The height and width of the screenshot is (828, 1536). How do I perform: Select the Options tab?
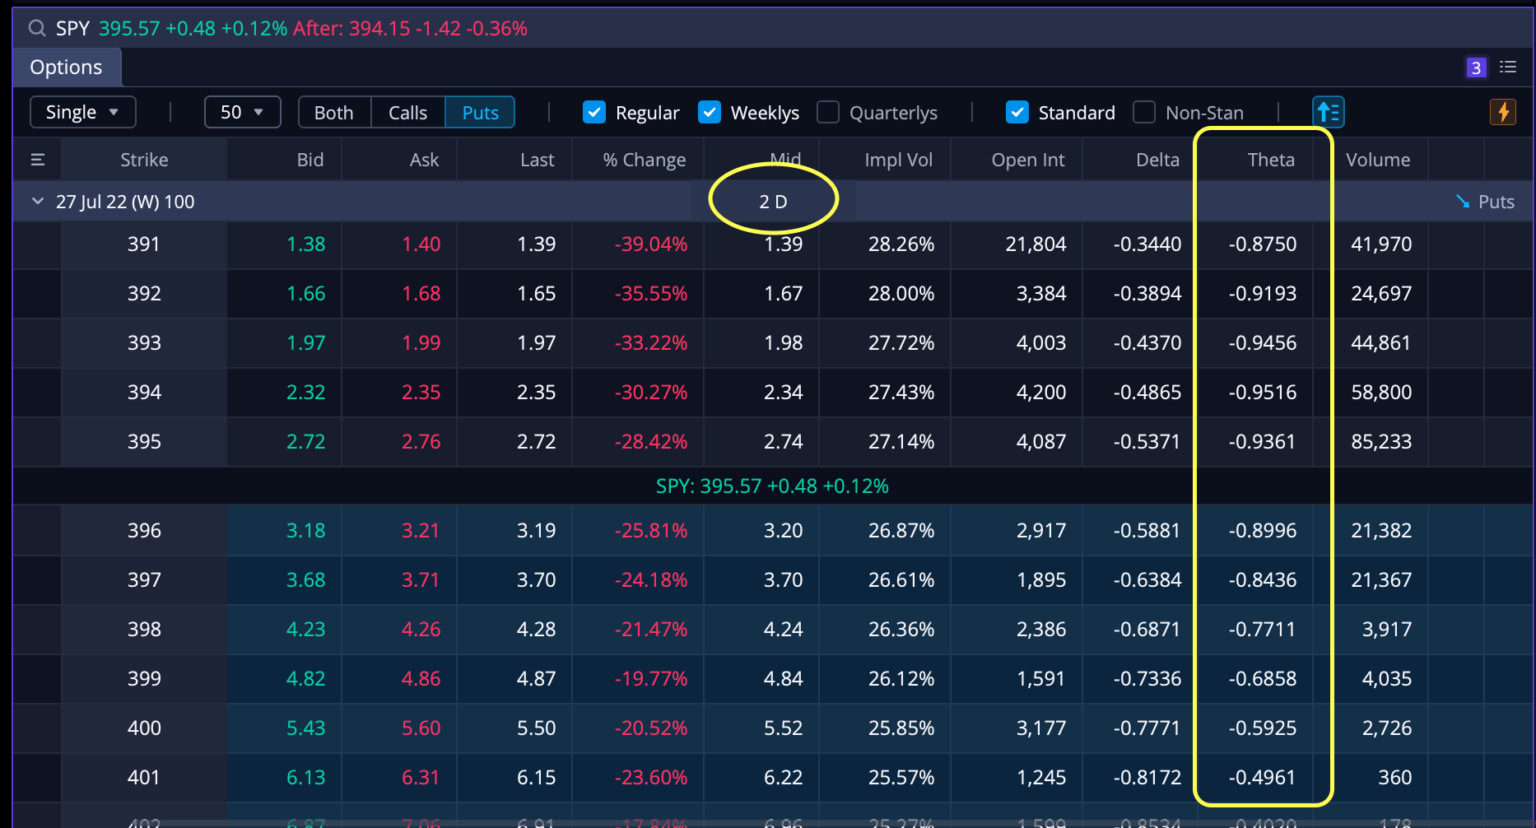[x=66, y=67]
